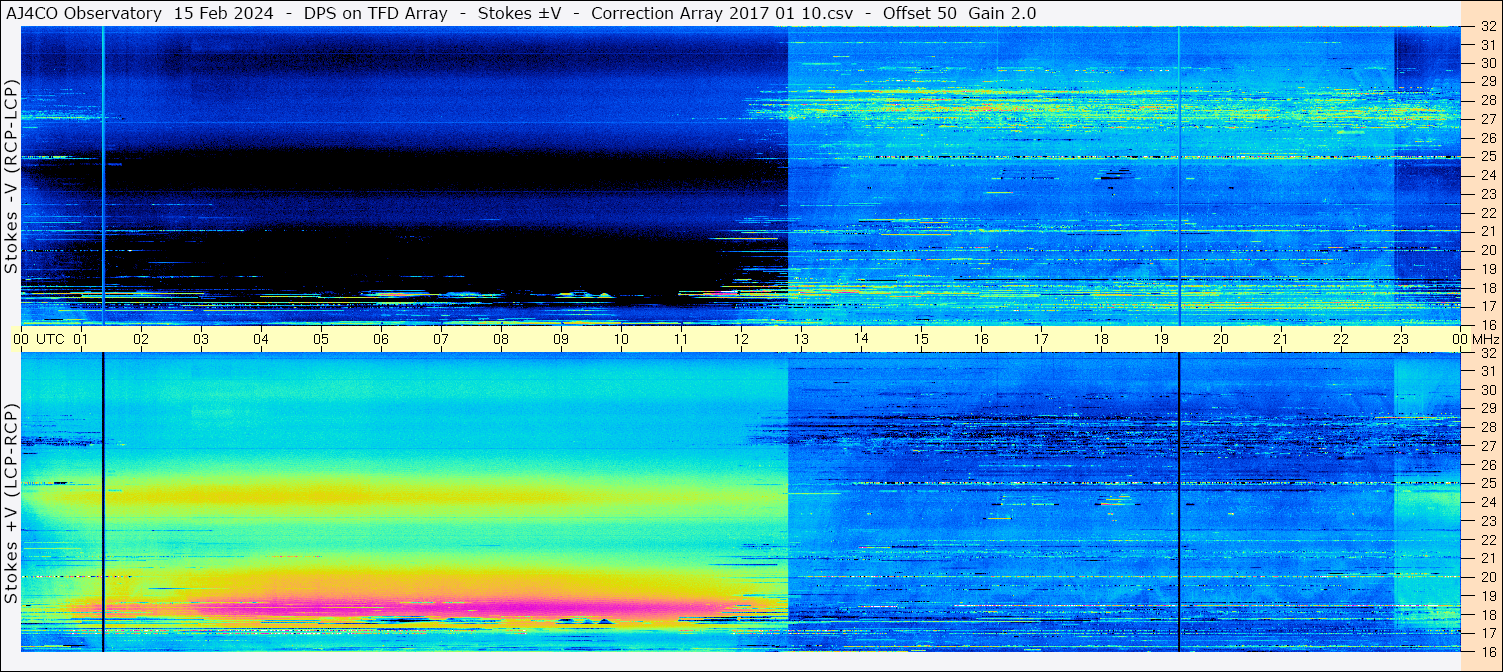
Task: Select hour "03" on the UTC time axis
Action: 201,339
